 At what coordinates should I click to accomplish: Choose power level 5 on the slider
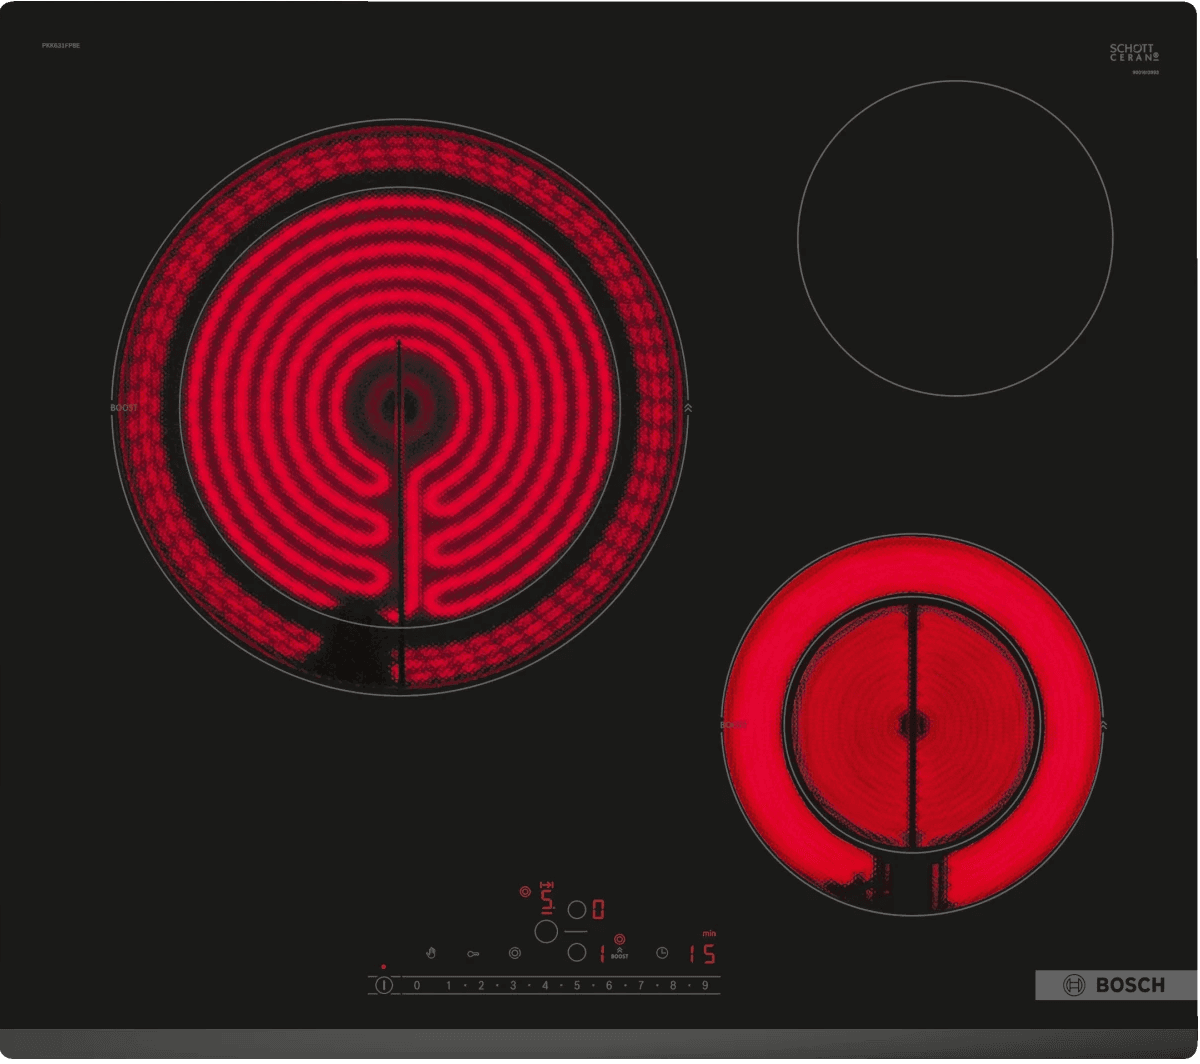(577, 986)
